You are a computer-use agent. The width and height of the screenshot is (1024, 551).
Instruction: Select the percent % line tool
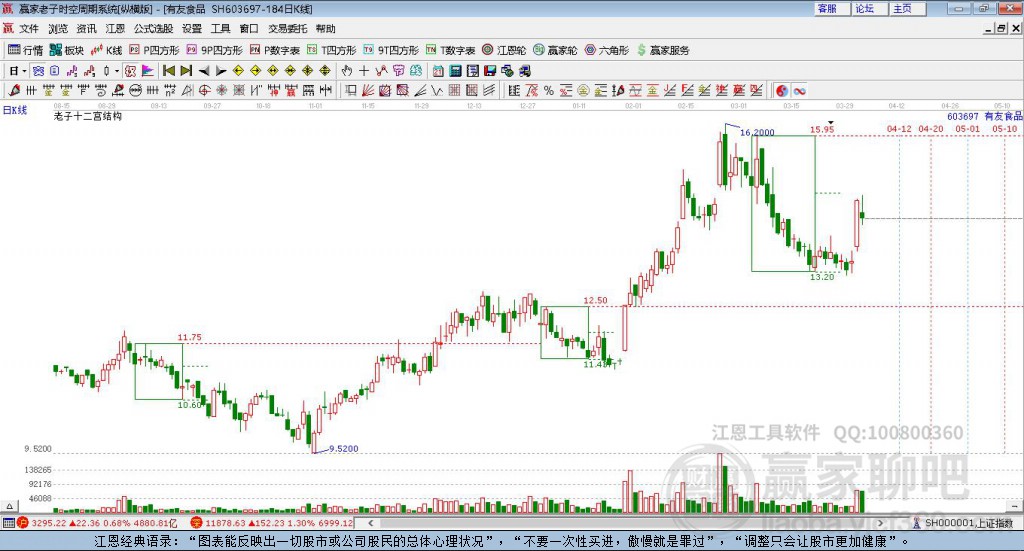(549, 91)
